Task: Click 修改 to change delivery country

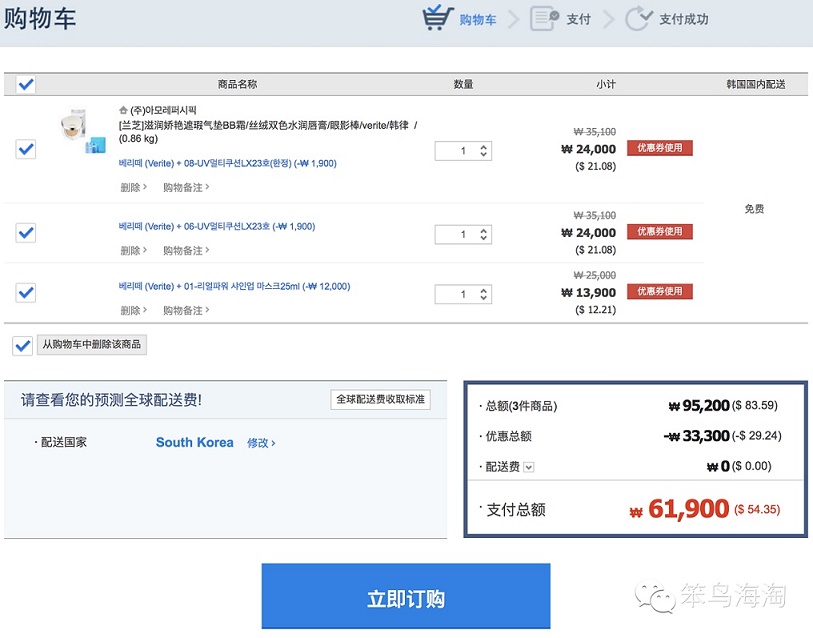Action: tap(261, 443)
